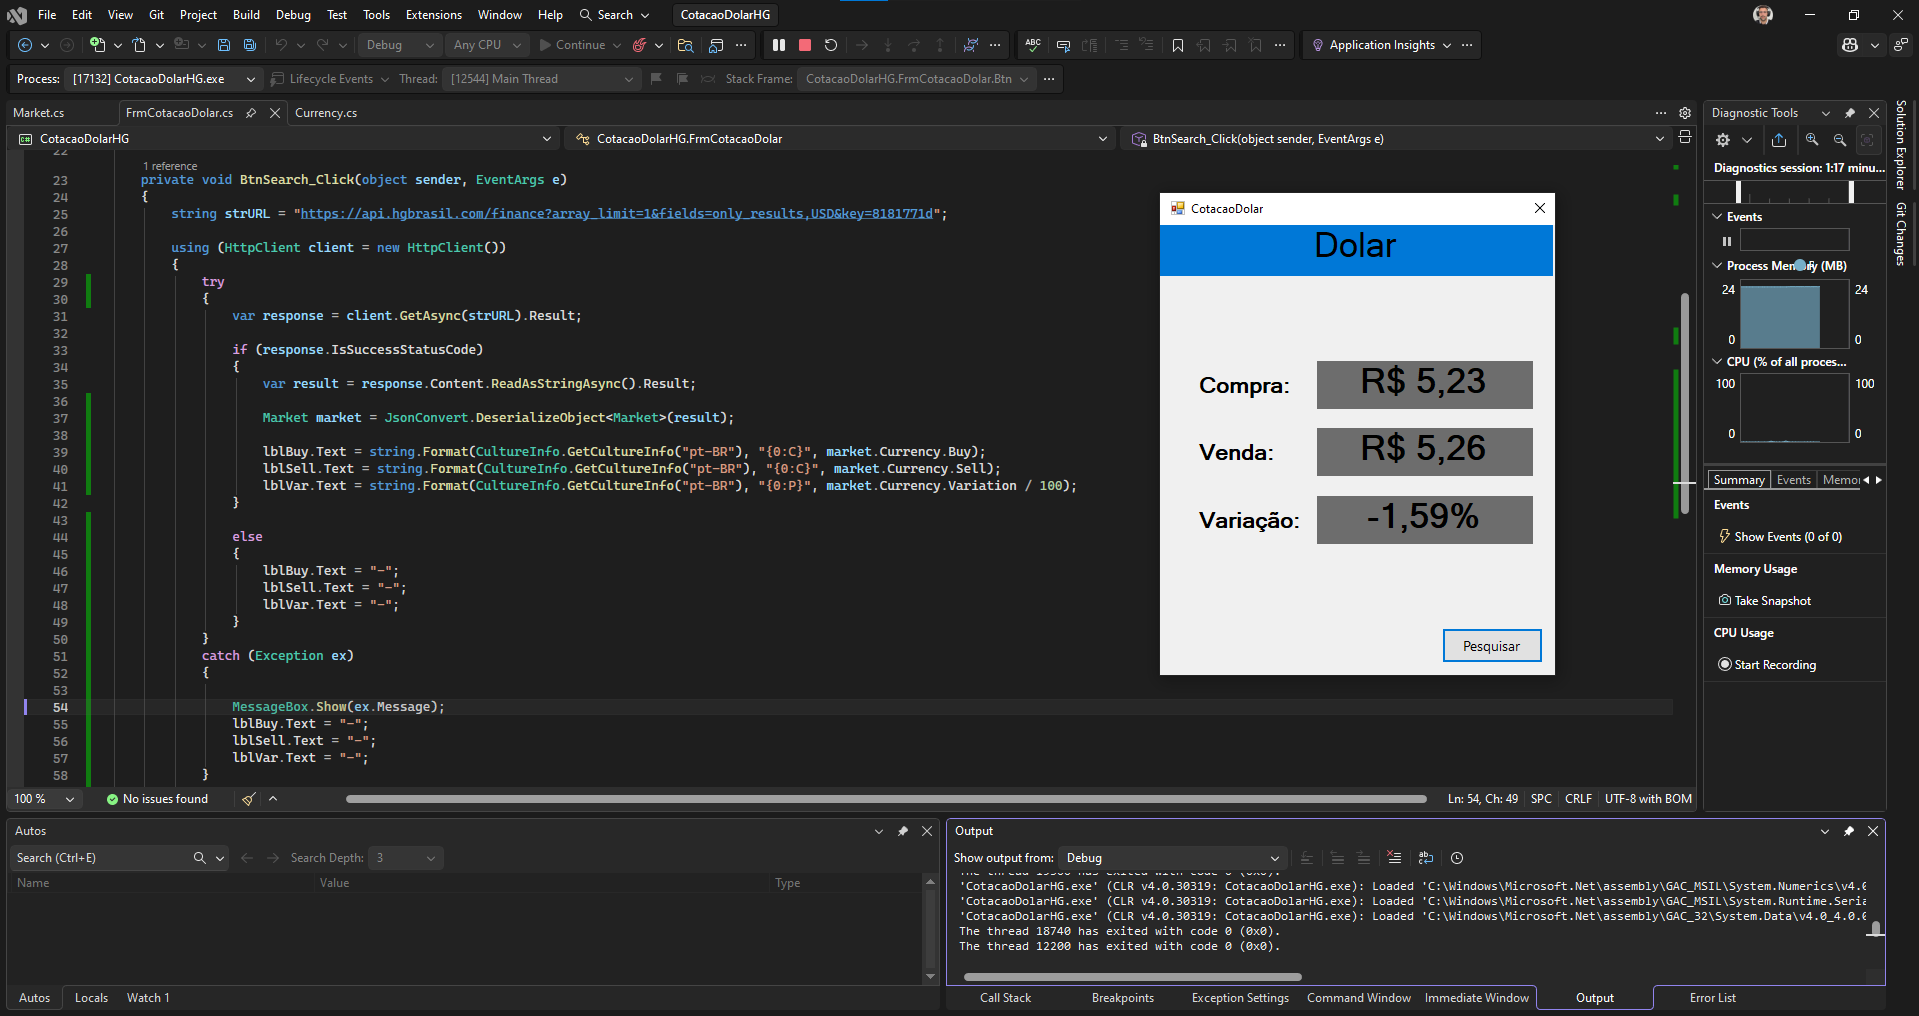Open the Debug menu

pyautogui.click(x=293, y=15)
